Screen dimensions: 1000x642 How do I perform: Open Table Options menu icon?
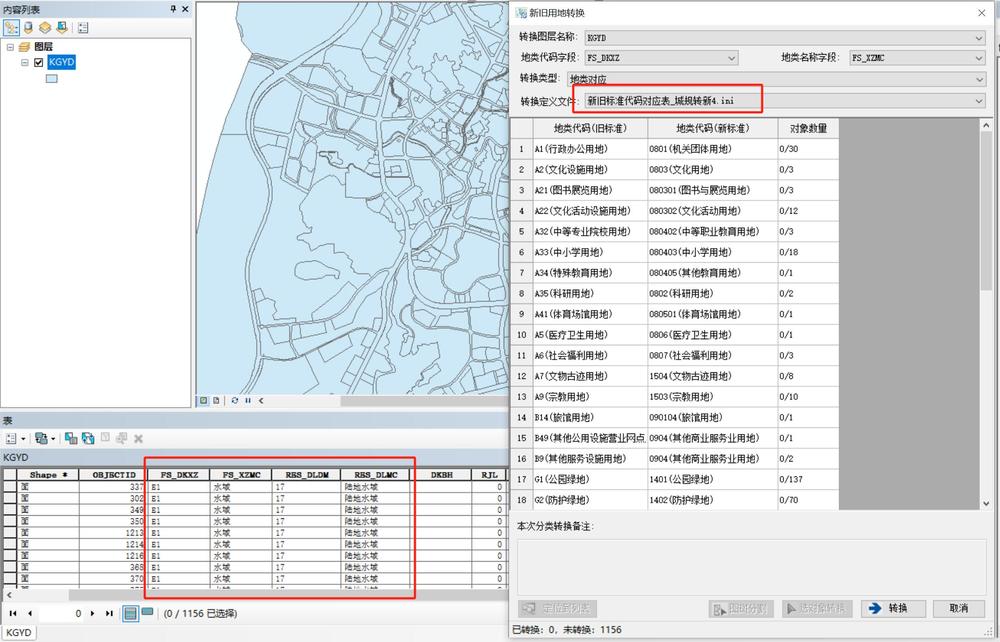pos(11,439)
